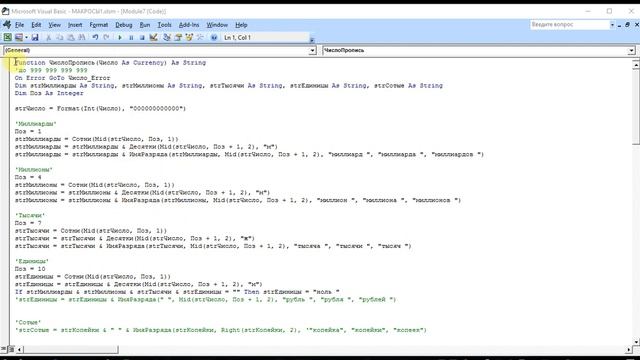Open the help question box dropdown arrow
This screenshot has width=640, height=360.
click(612, 25)
